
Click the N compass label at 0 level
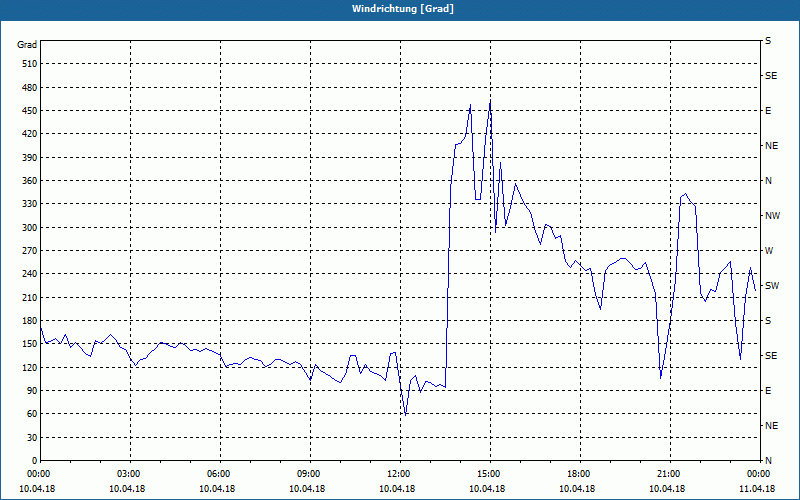(x=768, y=461)
